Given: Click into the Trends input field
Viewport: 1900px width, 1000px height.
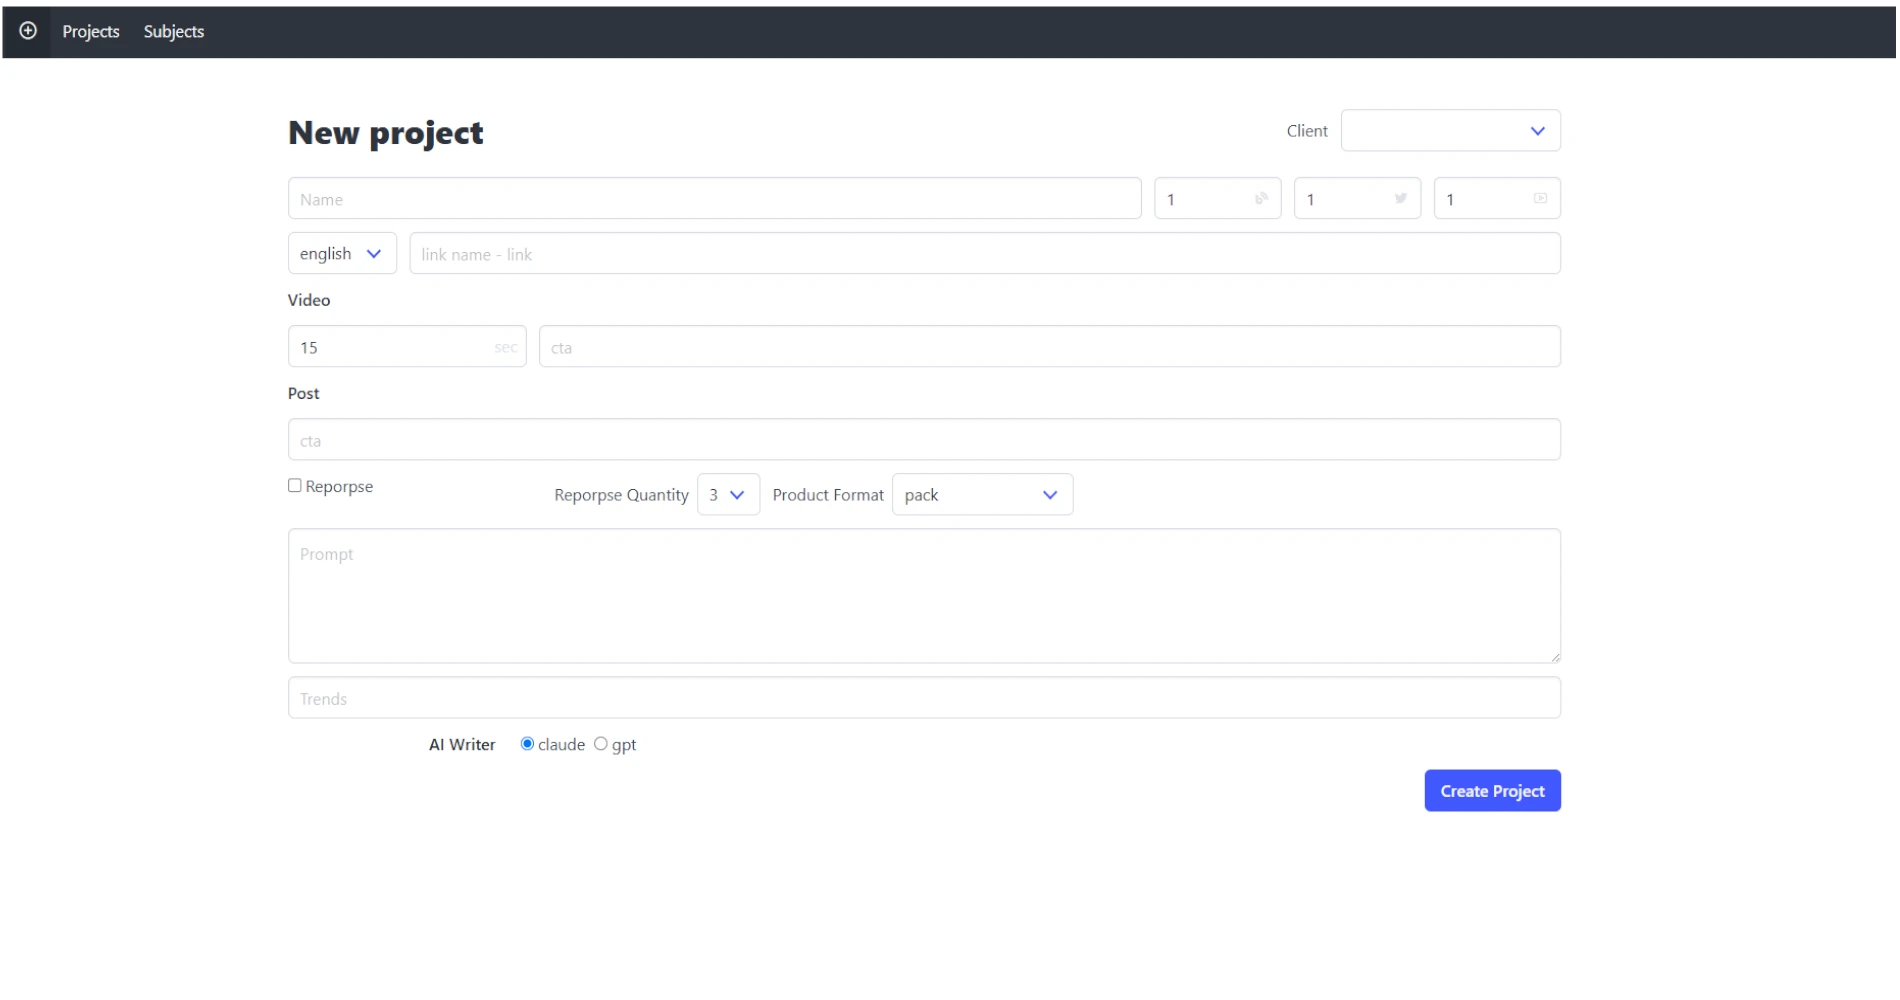Looking at the screenshot, I should 924,698.
